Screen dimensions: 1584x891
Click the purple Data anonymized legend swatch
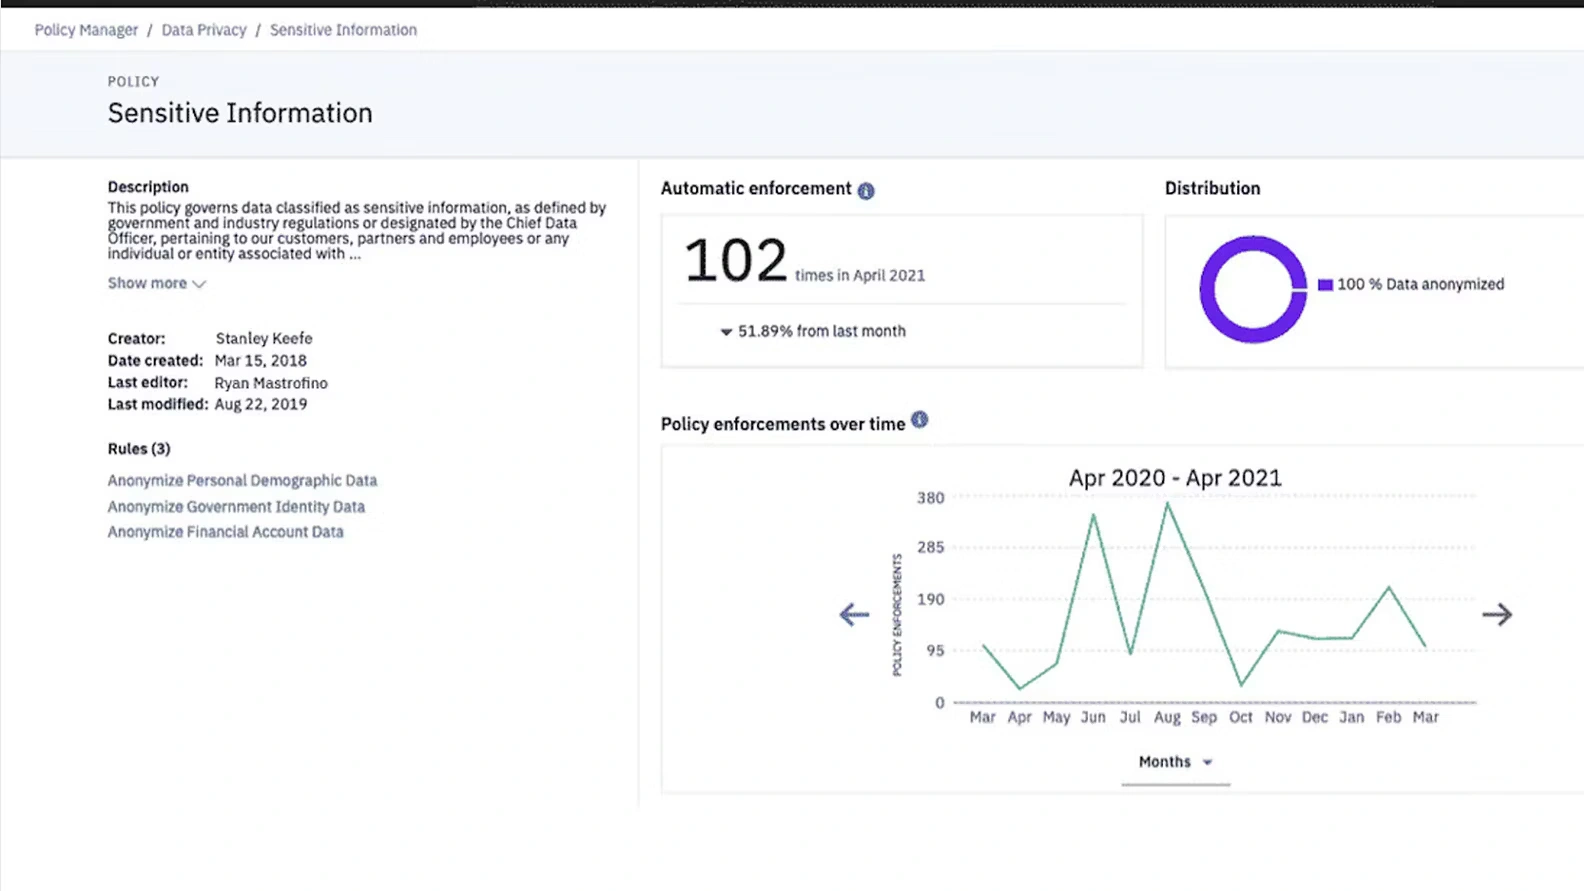coord(1325,285)
